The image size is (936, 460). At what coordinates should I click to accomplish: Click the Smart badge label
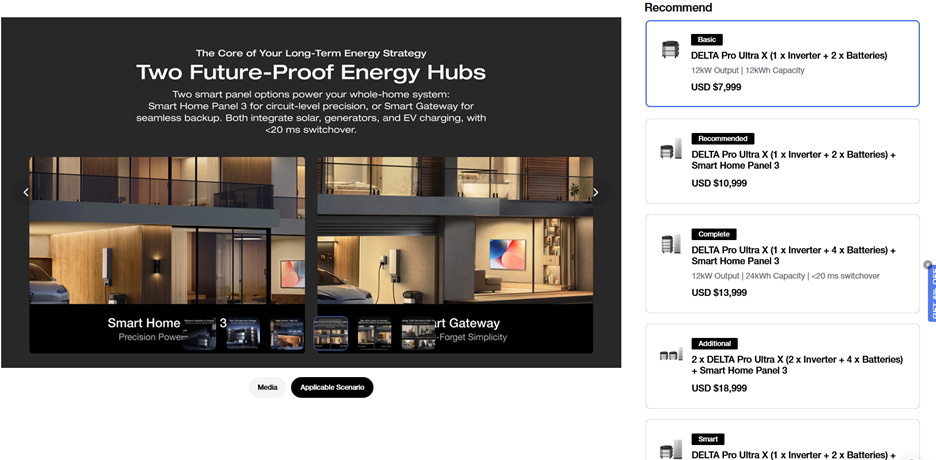[708, 439]
